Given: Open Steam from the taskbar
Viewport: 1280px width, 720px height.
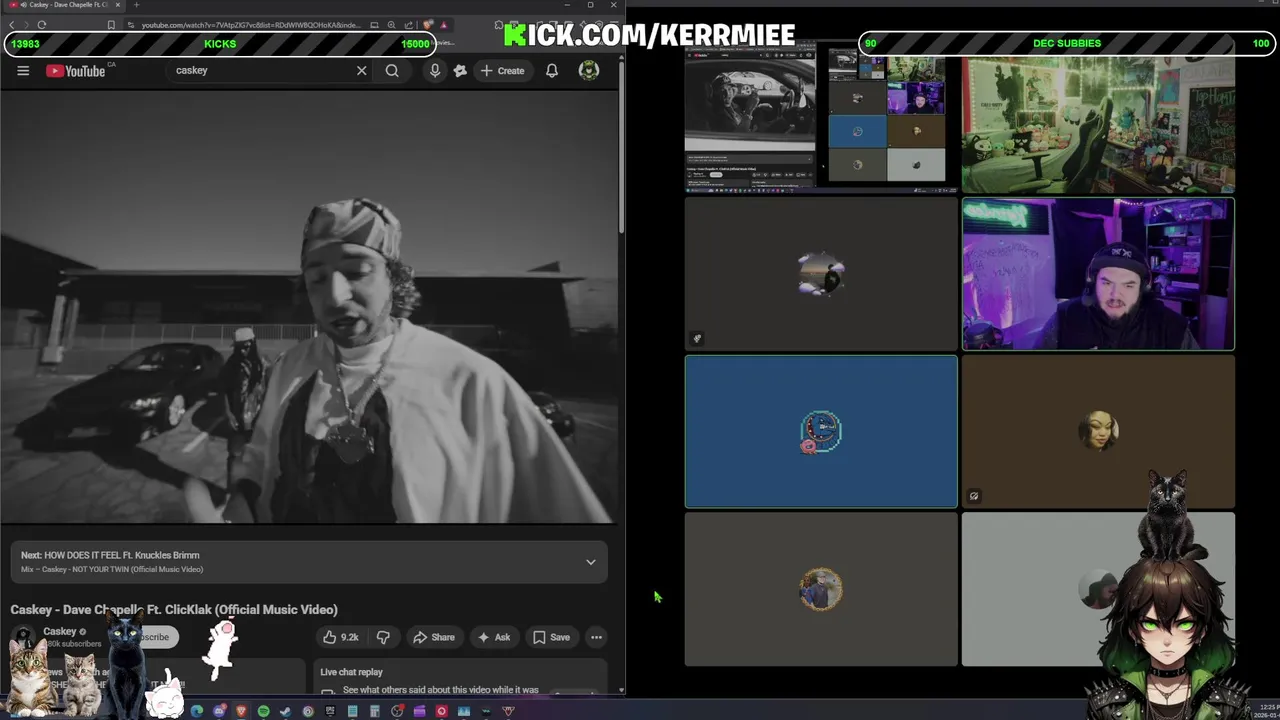Looking at the screenshot, I should pyautogui.click(x=285, y=711).
